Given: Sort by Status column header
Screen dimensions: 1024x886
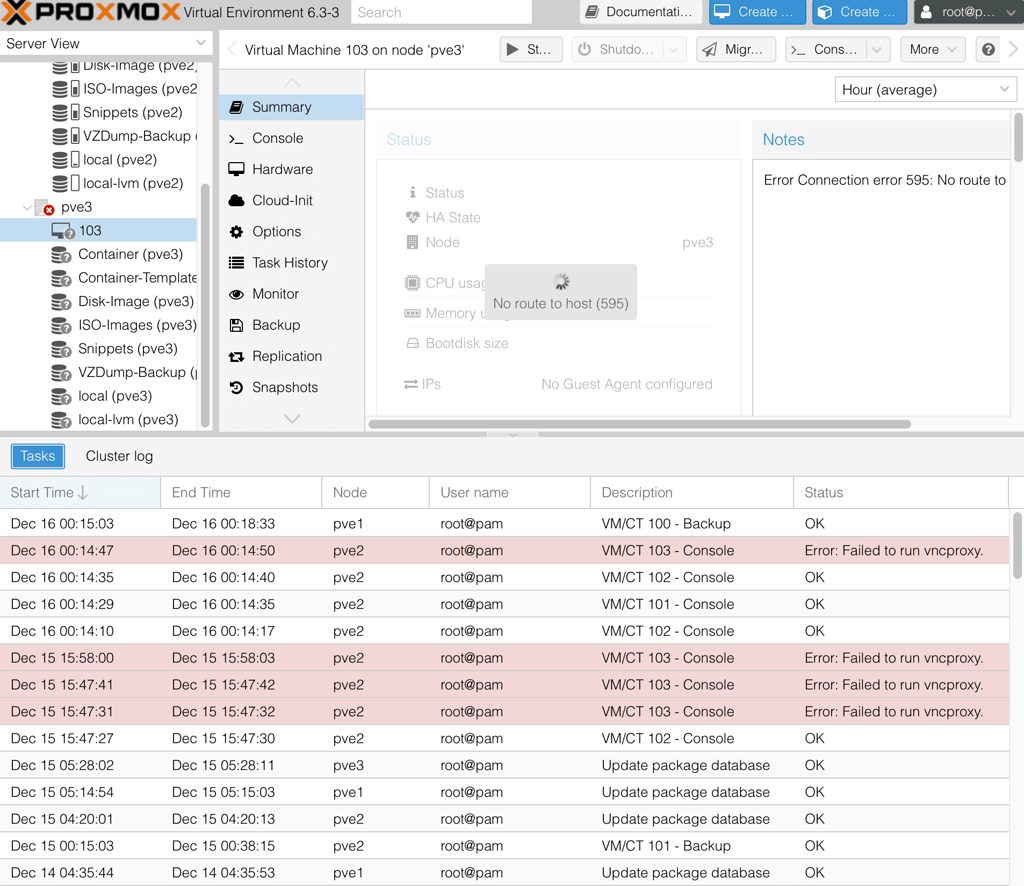Looking at the screenshot, I should tap(901, 493).
